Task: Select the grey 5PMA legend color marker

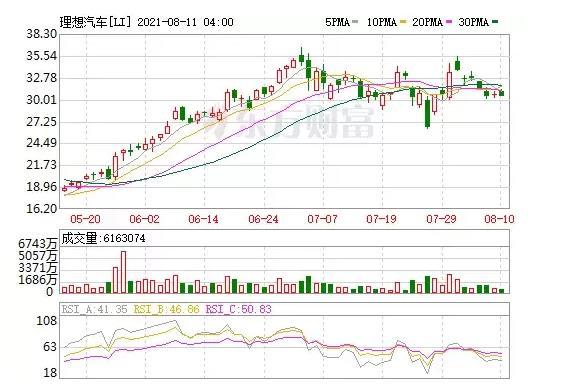Action: point(355,22)
